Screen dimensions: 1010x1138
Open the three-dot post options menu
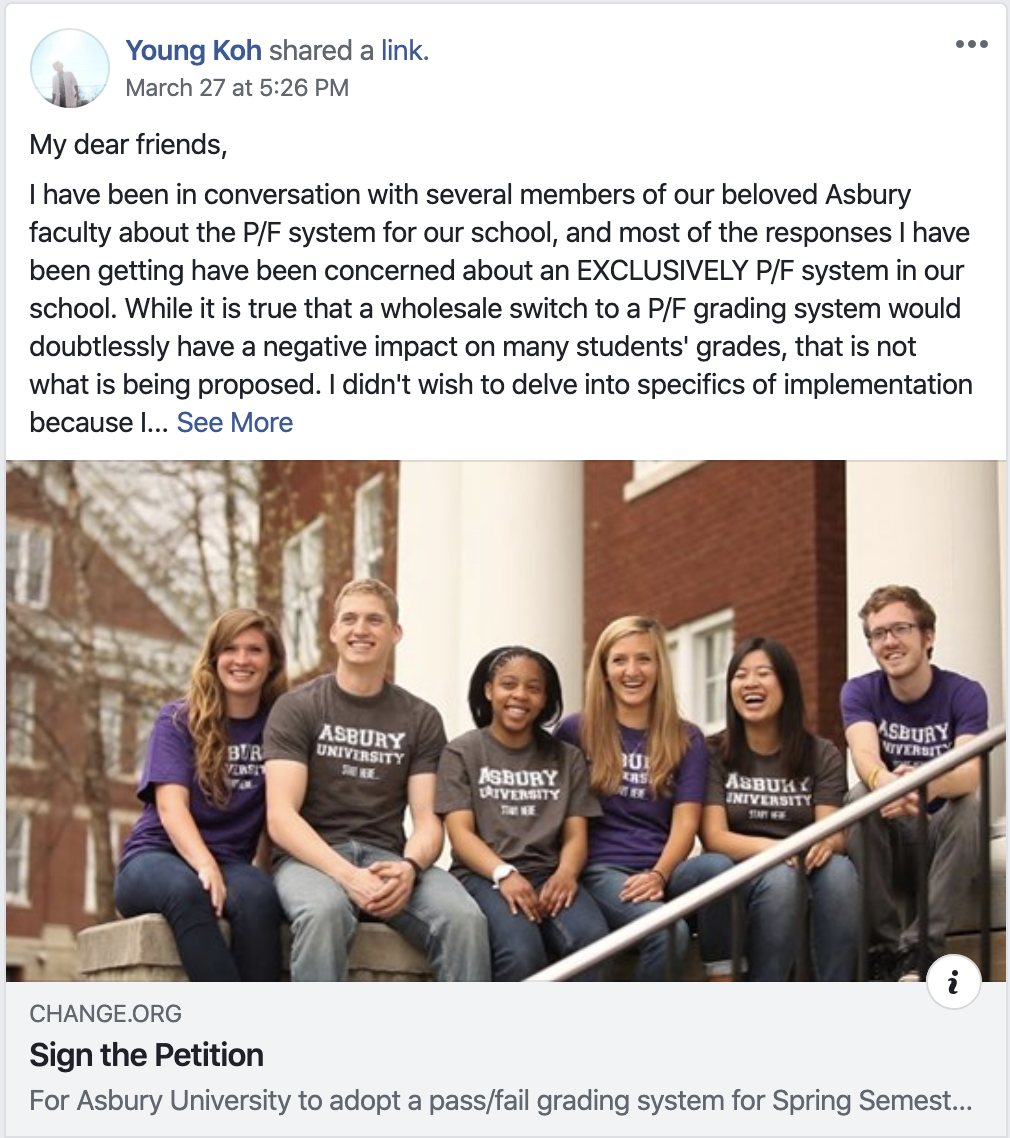[971, 44]
